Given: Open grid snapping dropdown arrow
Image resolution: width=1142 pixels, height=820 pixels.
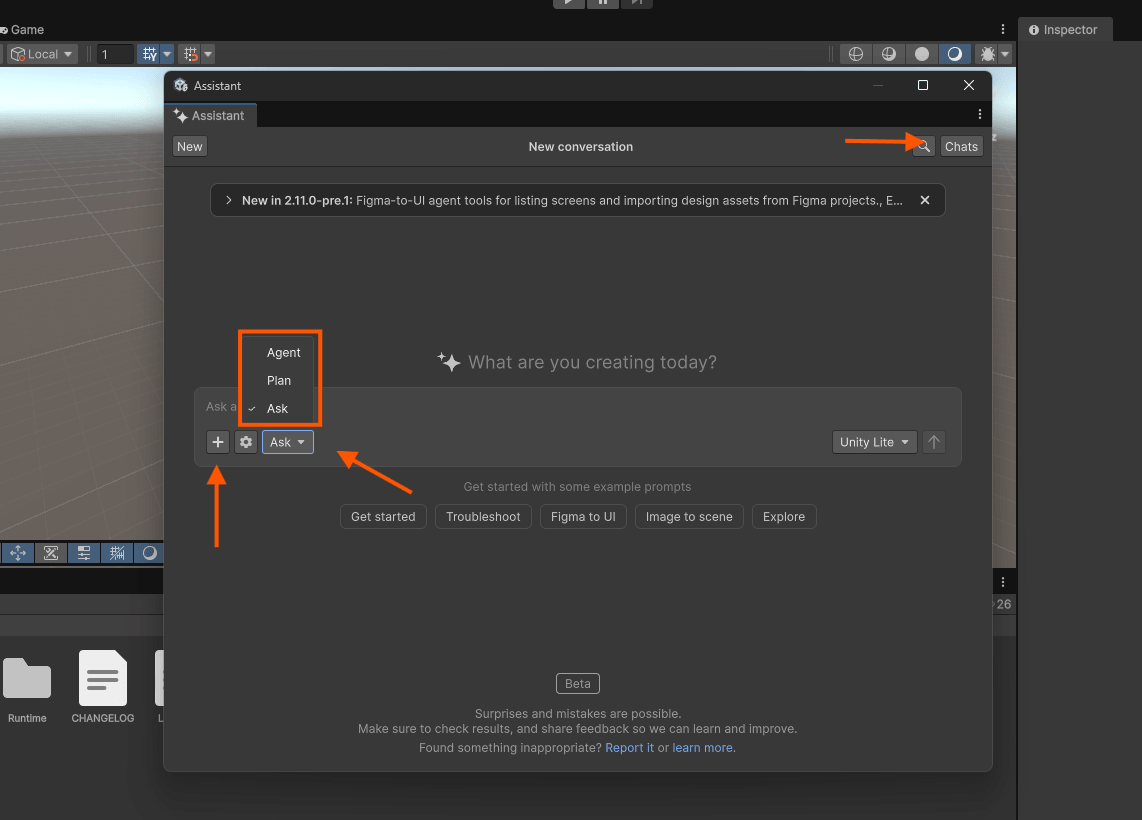Looking at the screenshot, I should tap(208, 54).
